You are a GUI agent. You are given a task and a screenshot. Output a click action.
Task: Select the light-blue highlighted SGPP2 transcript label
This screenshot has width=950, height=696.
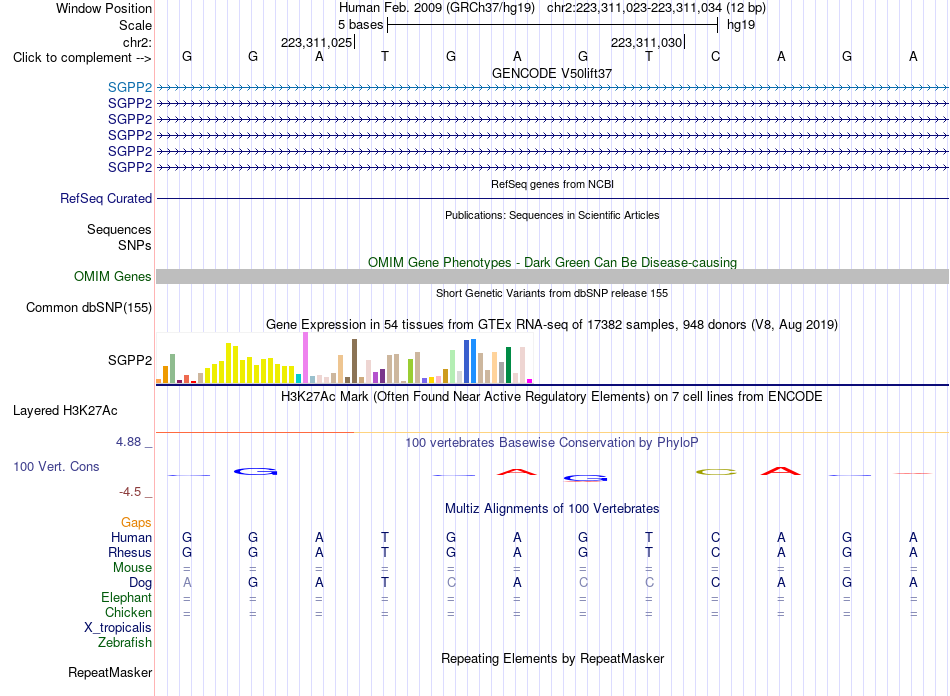coord(130,87)
